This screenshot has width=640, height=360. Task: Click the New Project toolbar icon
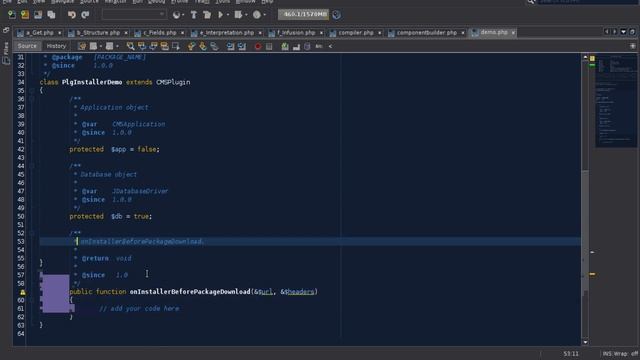(25, 15)
